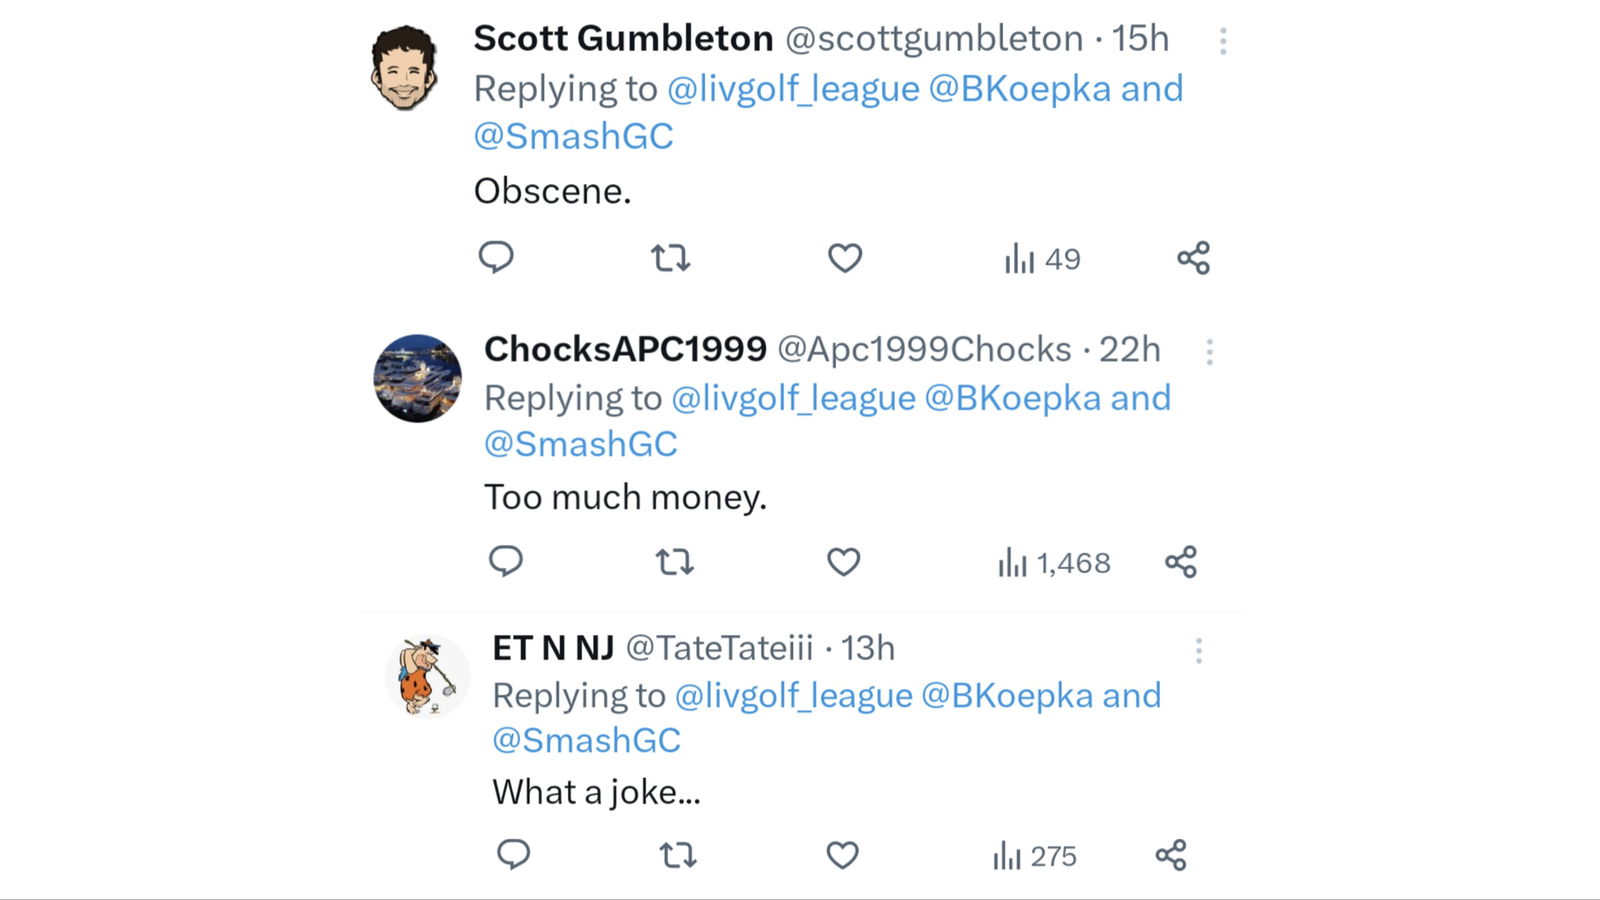The width and height of the screenshot is (1600, 900).
Task: Open Scott Gumbleton's profile name link
Action: click(x=623, y=38)
